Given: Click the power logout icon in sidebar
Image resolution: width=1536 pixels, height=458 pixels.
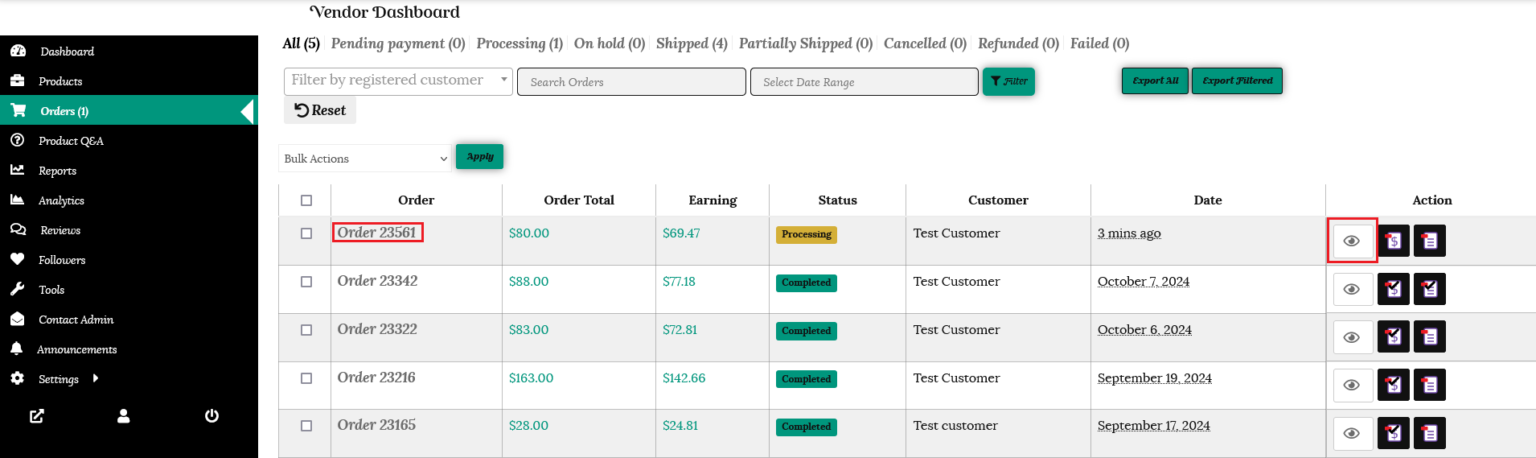Looking at the screenshot, I should [x=212, y=416].
